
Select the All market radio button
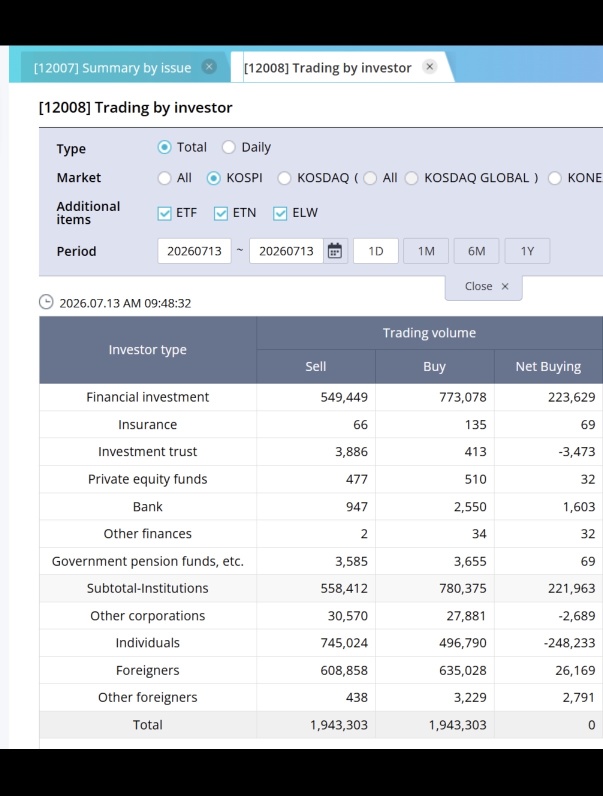164,178
